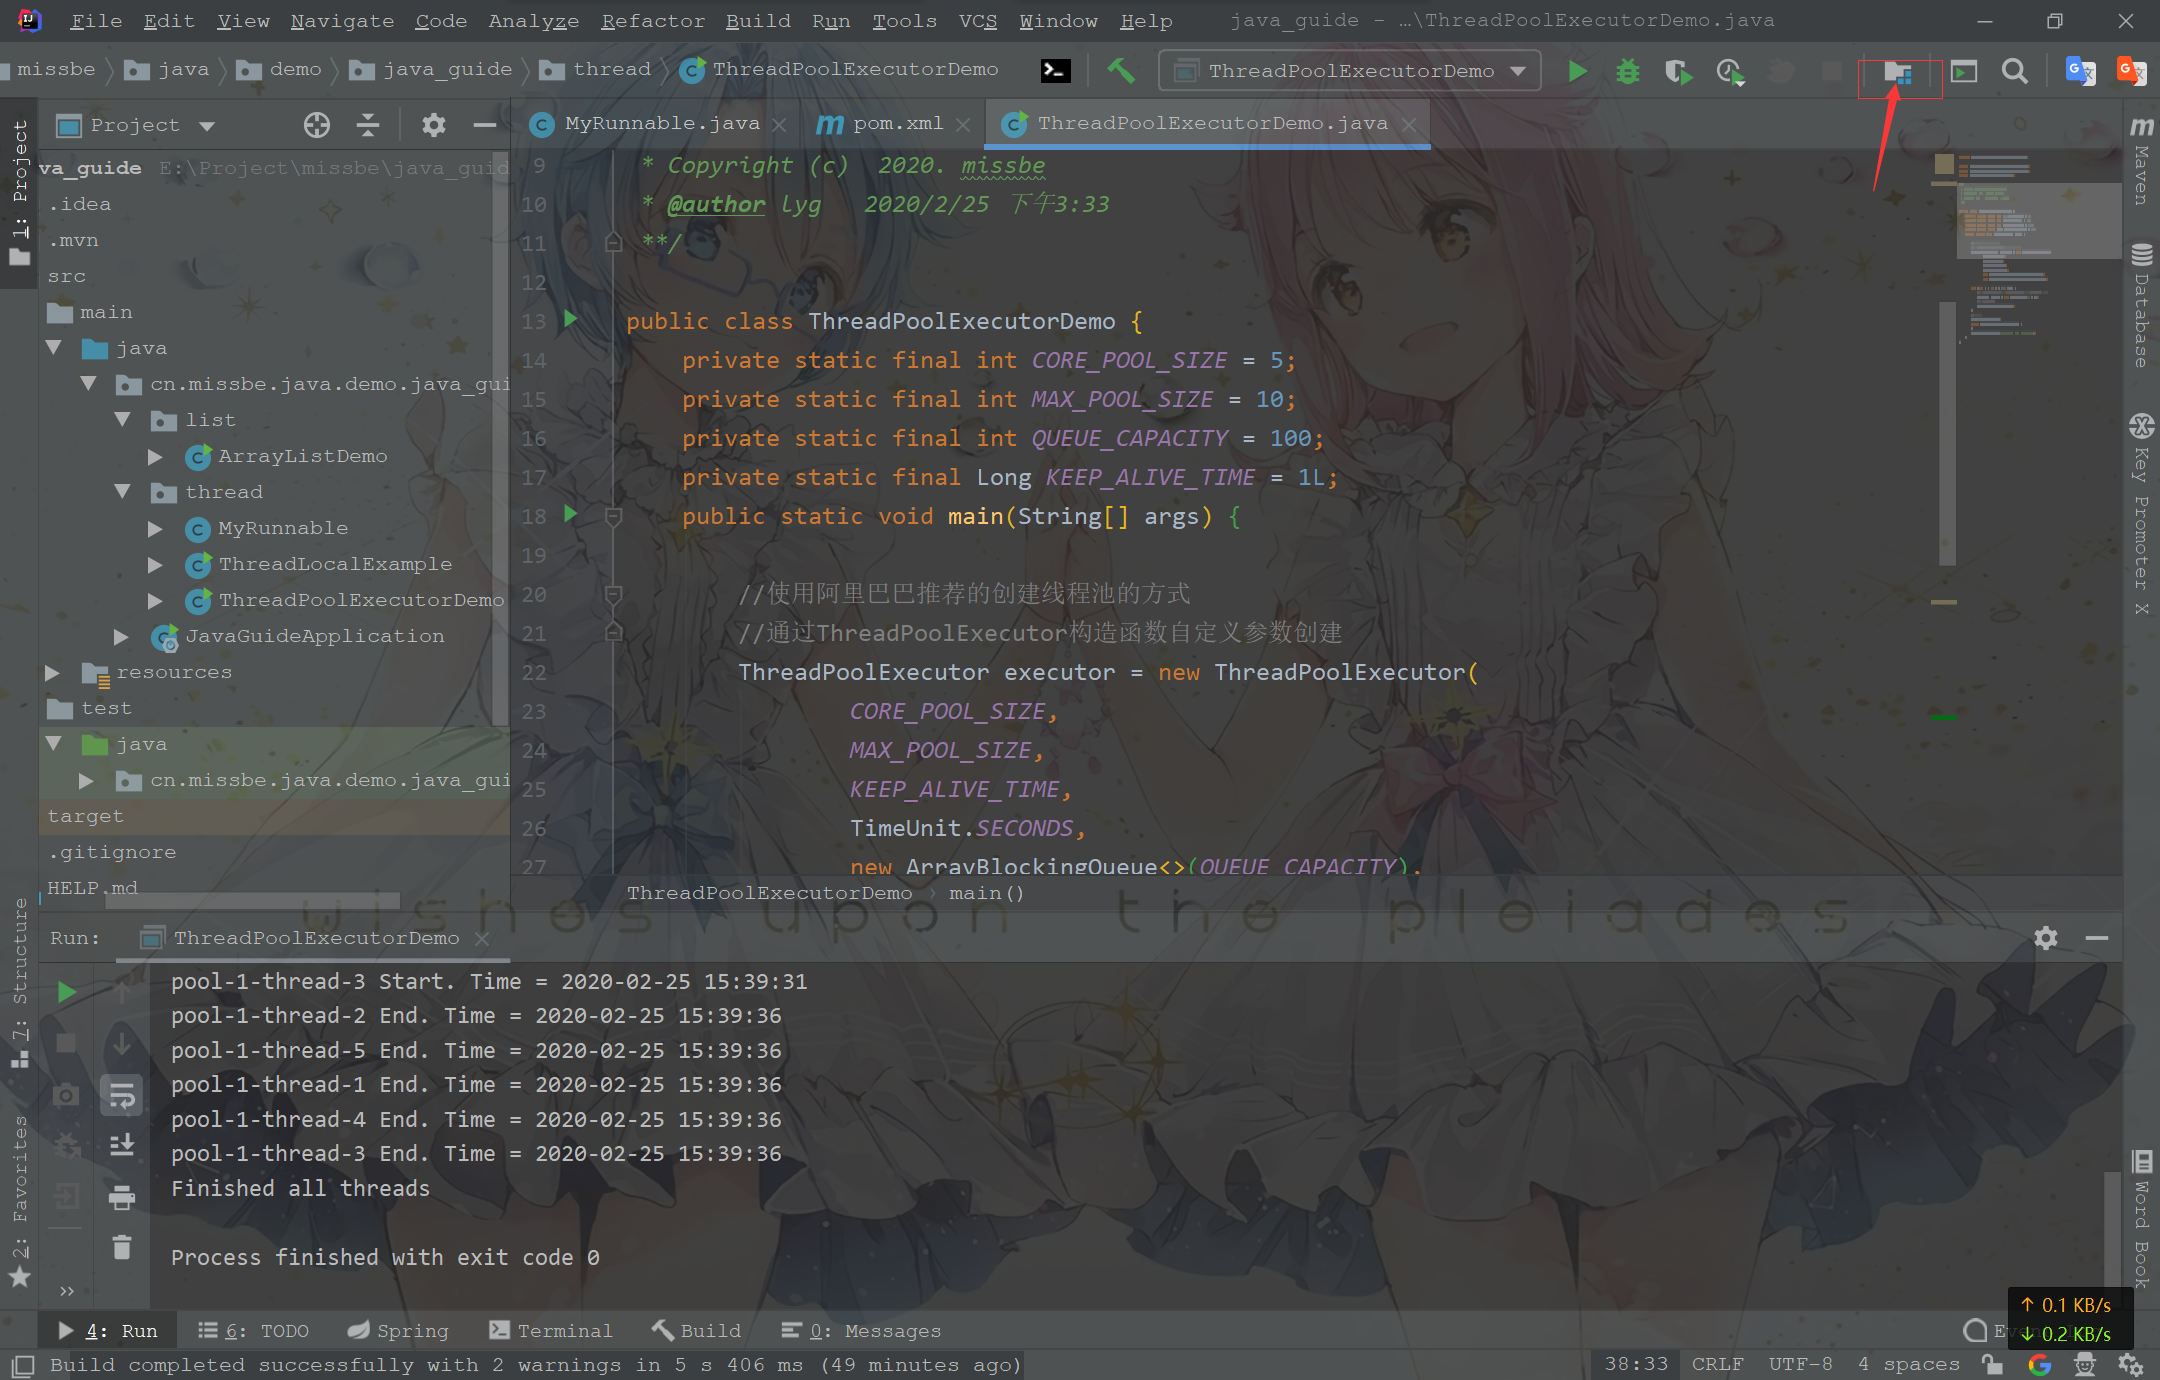Collapse the thread folder in Project tree
The height and width of the screenshot is (1380, 2160).
123,491
